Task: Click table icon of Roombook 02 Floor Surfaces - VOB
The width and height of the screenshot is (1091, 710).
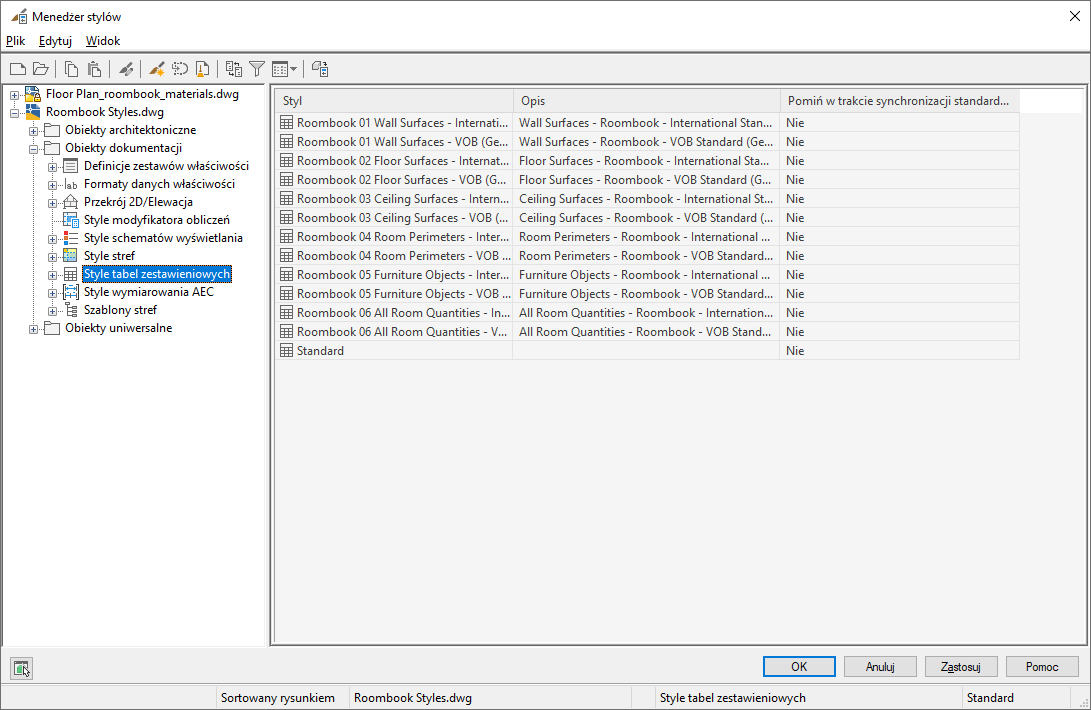Action: (x=286, y=180)
